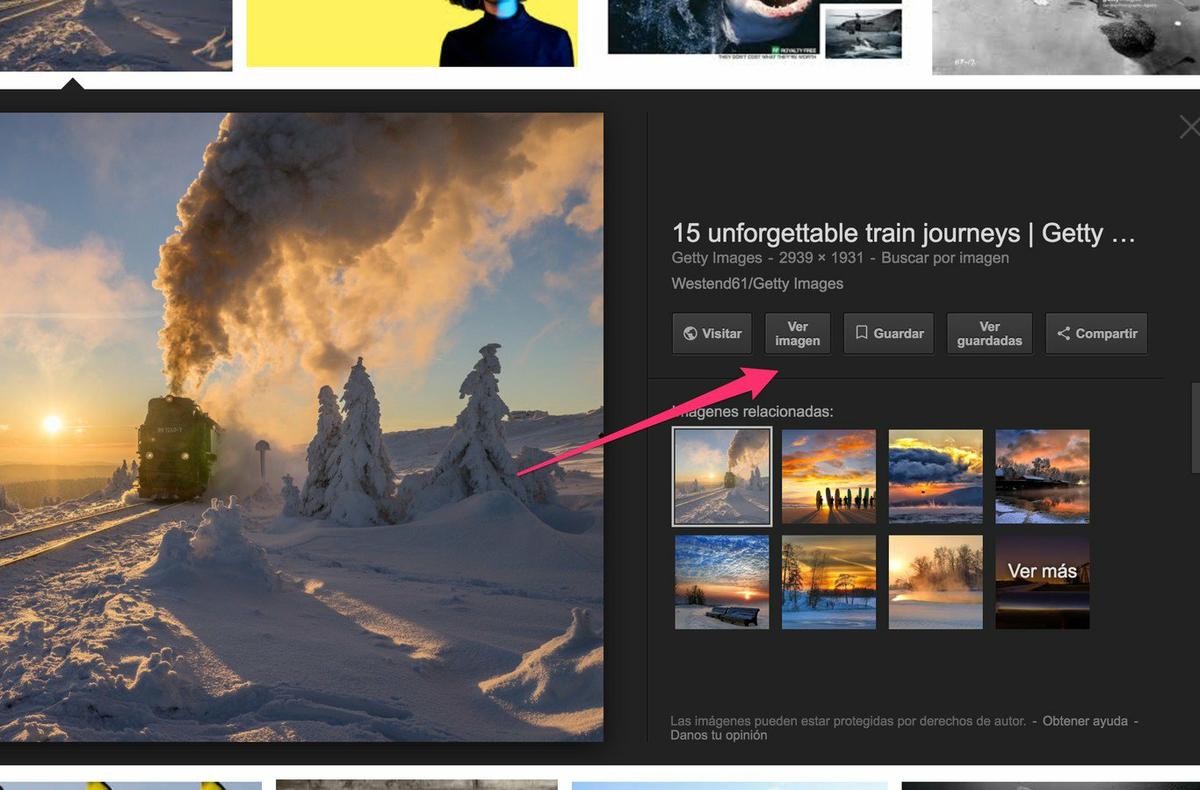Click the Obtener ayuda link
Screen dimensions: 1200x790
pos(1085,721)
